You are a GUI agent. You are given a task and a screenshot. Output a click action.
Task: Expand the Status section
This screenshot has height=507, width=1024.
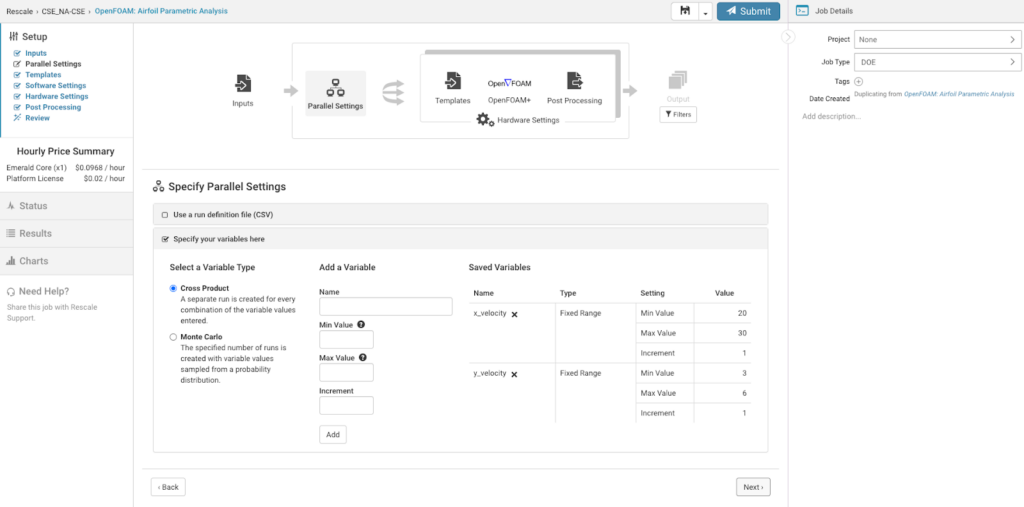67,206
